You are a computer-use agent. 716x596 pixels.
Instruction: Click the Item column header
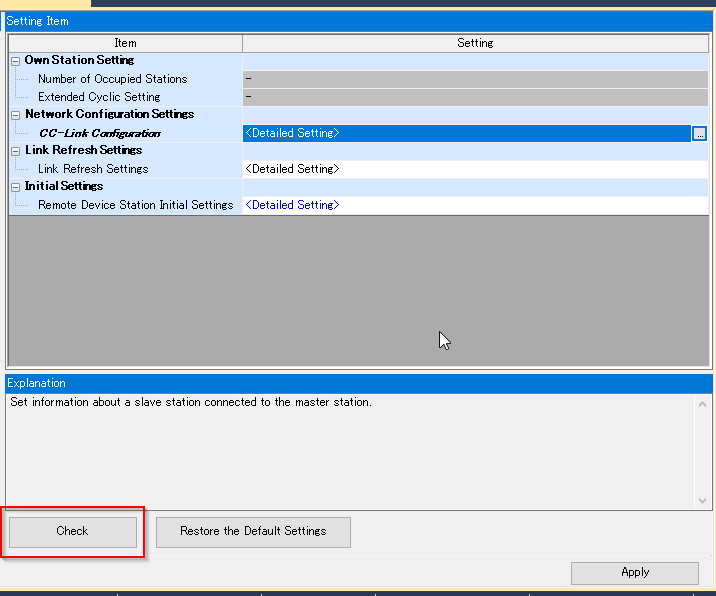coord(126,43)
